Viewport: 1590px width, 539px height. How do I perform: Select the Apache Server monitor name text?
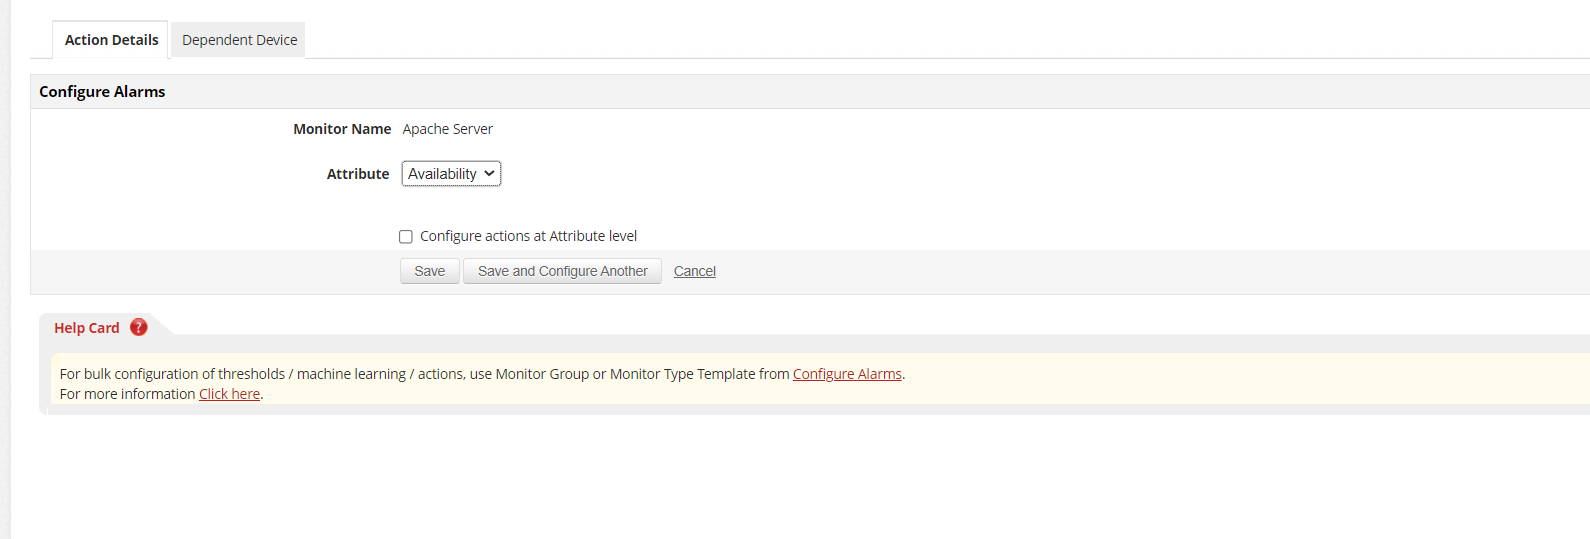(447, 129)
